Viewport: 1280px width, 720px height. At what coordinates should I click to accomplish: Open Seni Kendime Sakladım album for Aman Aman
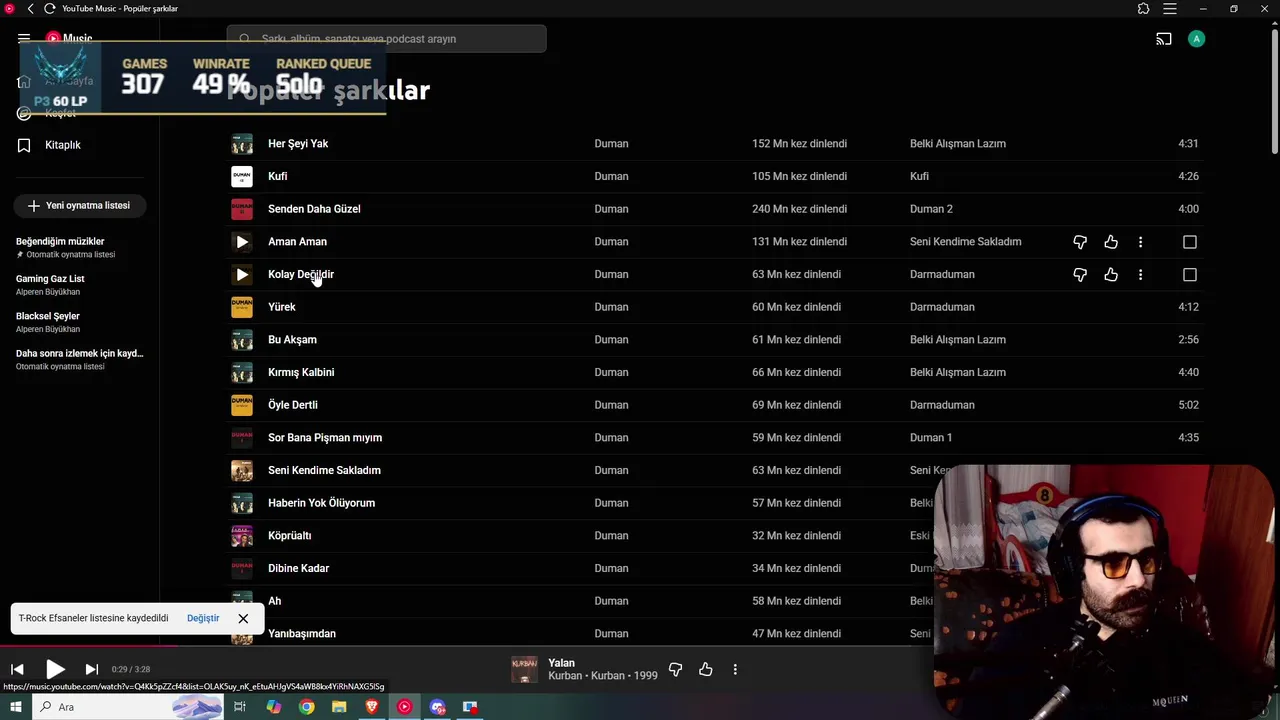965,242
